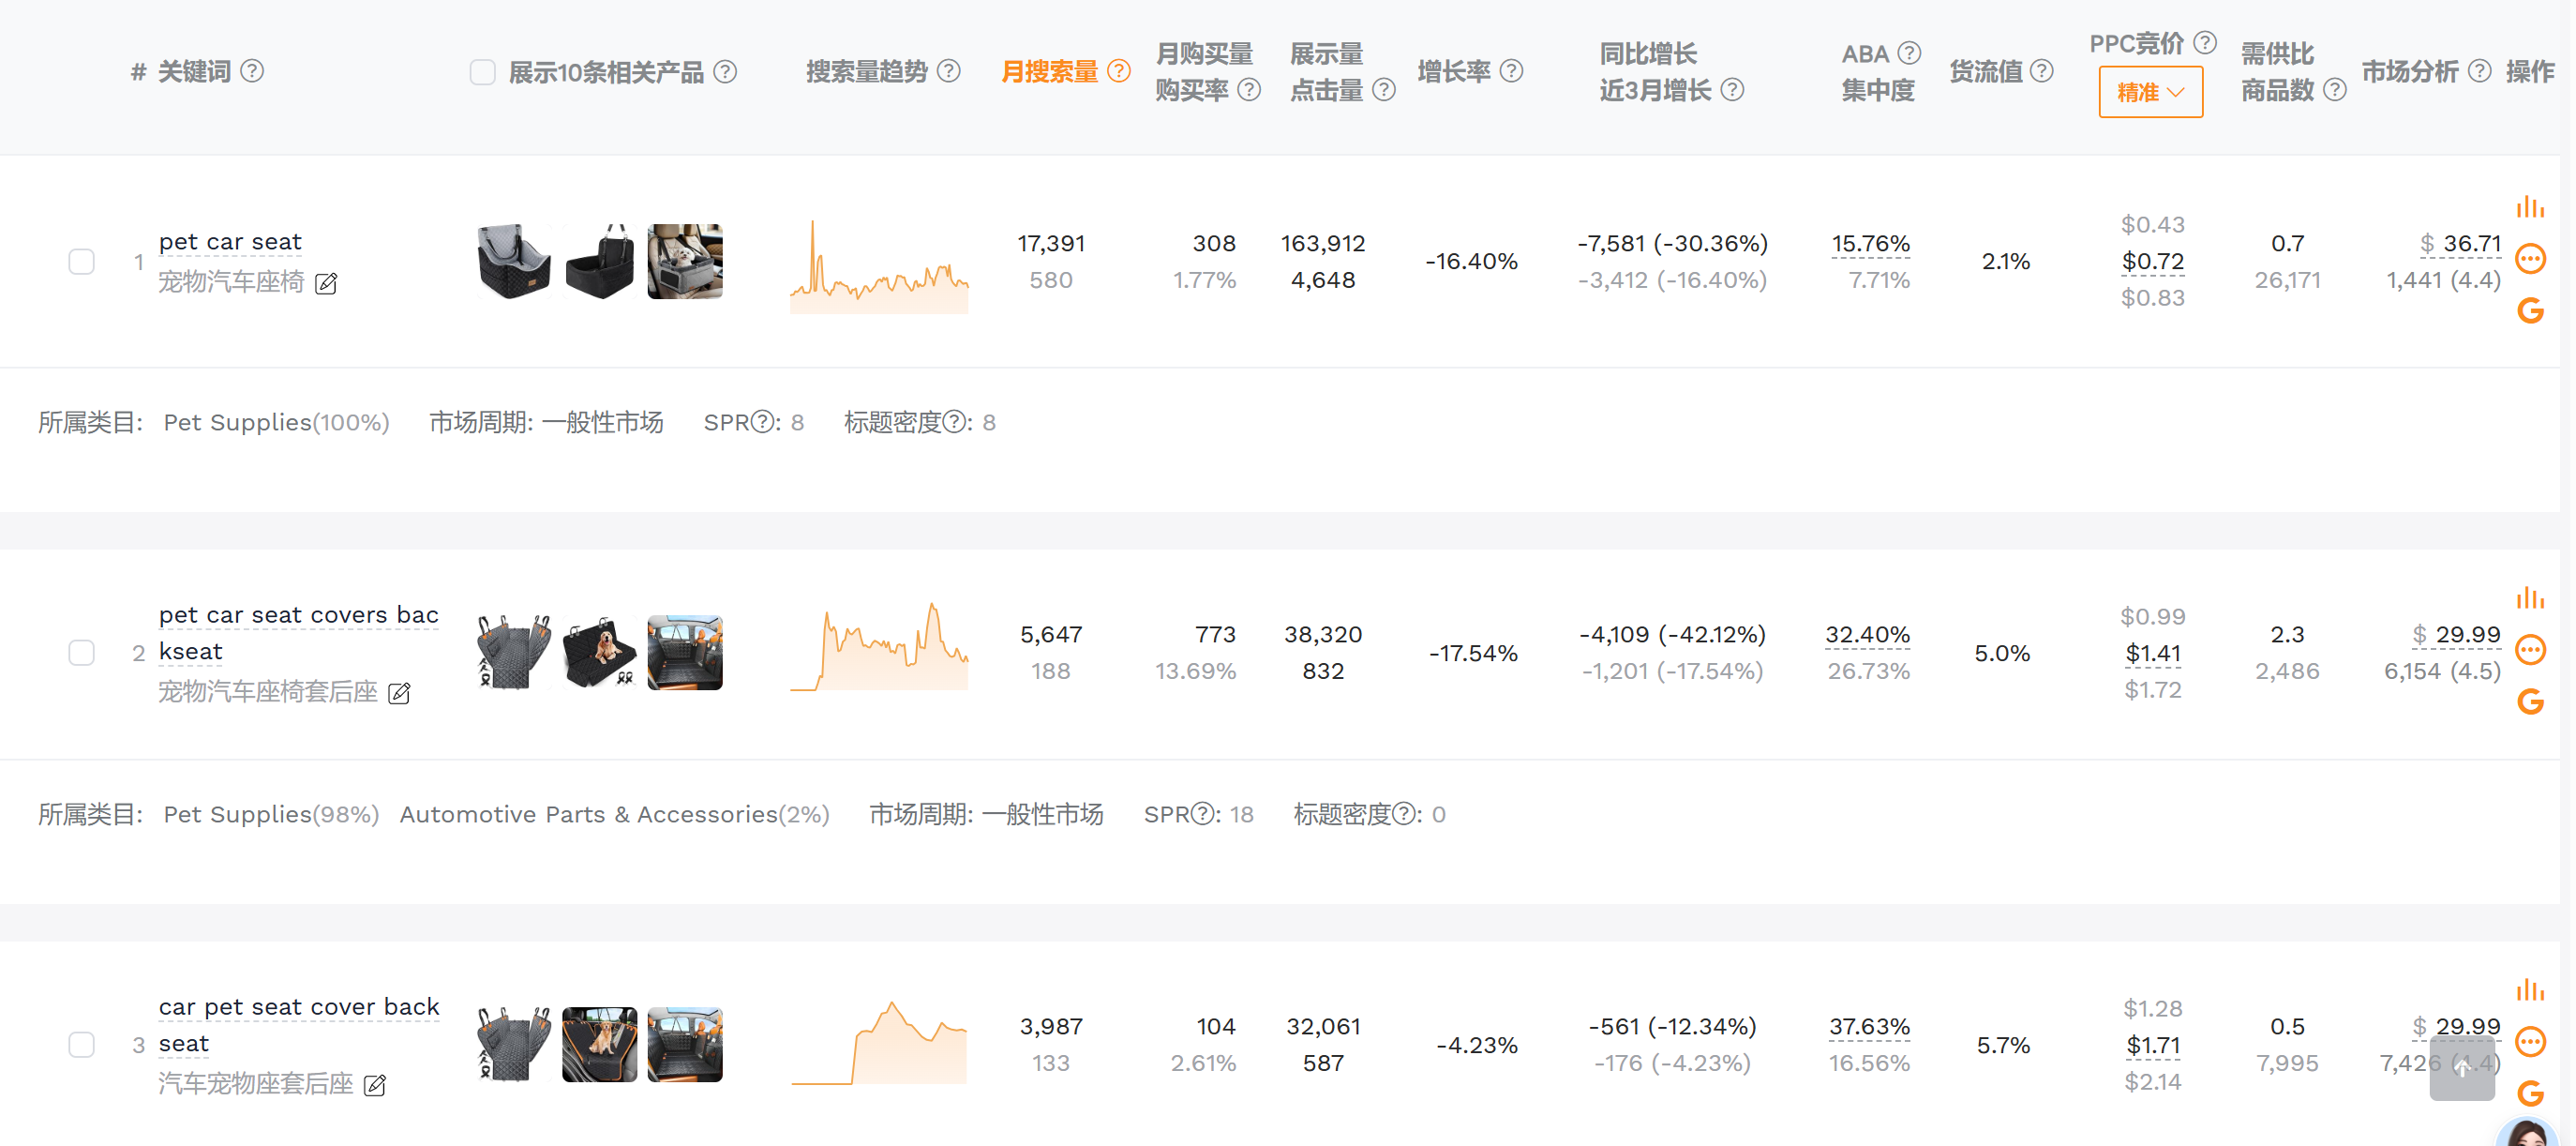Click edit translation icon next to 宠物汽车座椅

pyautogui.click(x=326, y=283)
